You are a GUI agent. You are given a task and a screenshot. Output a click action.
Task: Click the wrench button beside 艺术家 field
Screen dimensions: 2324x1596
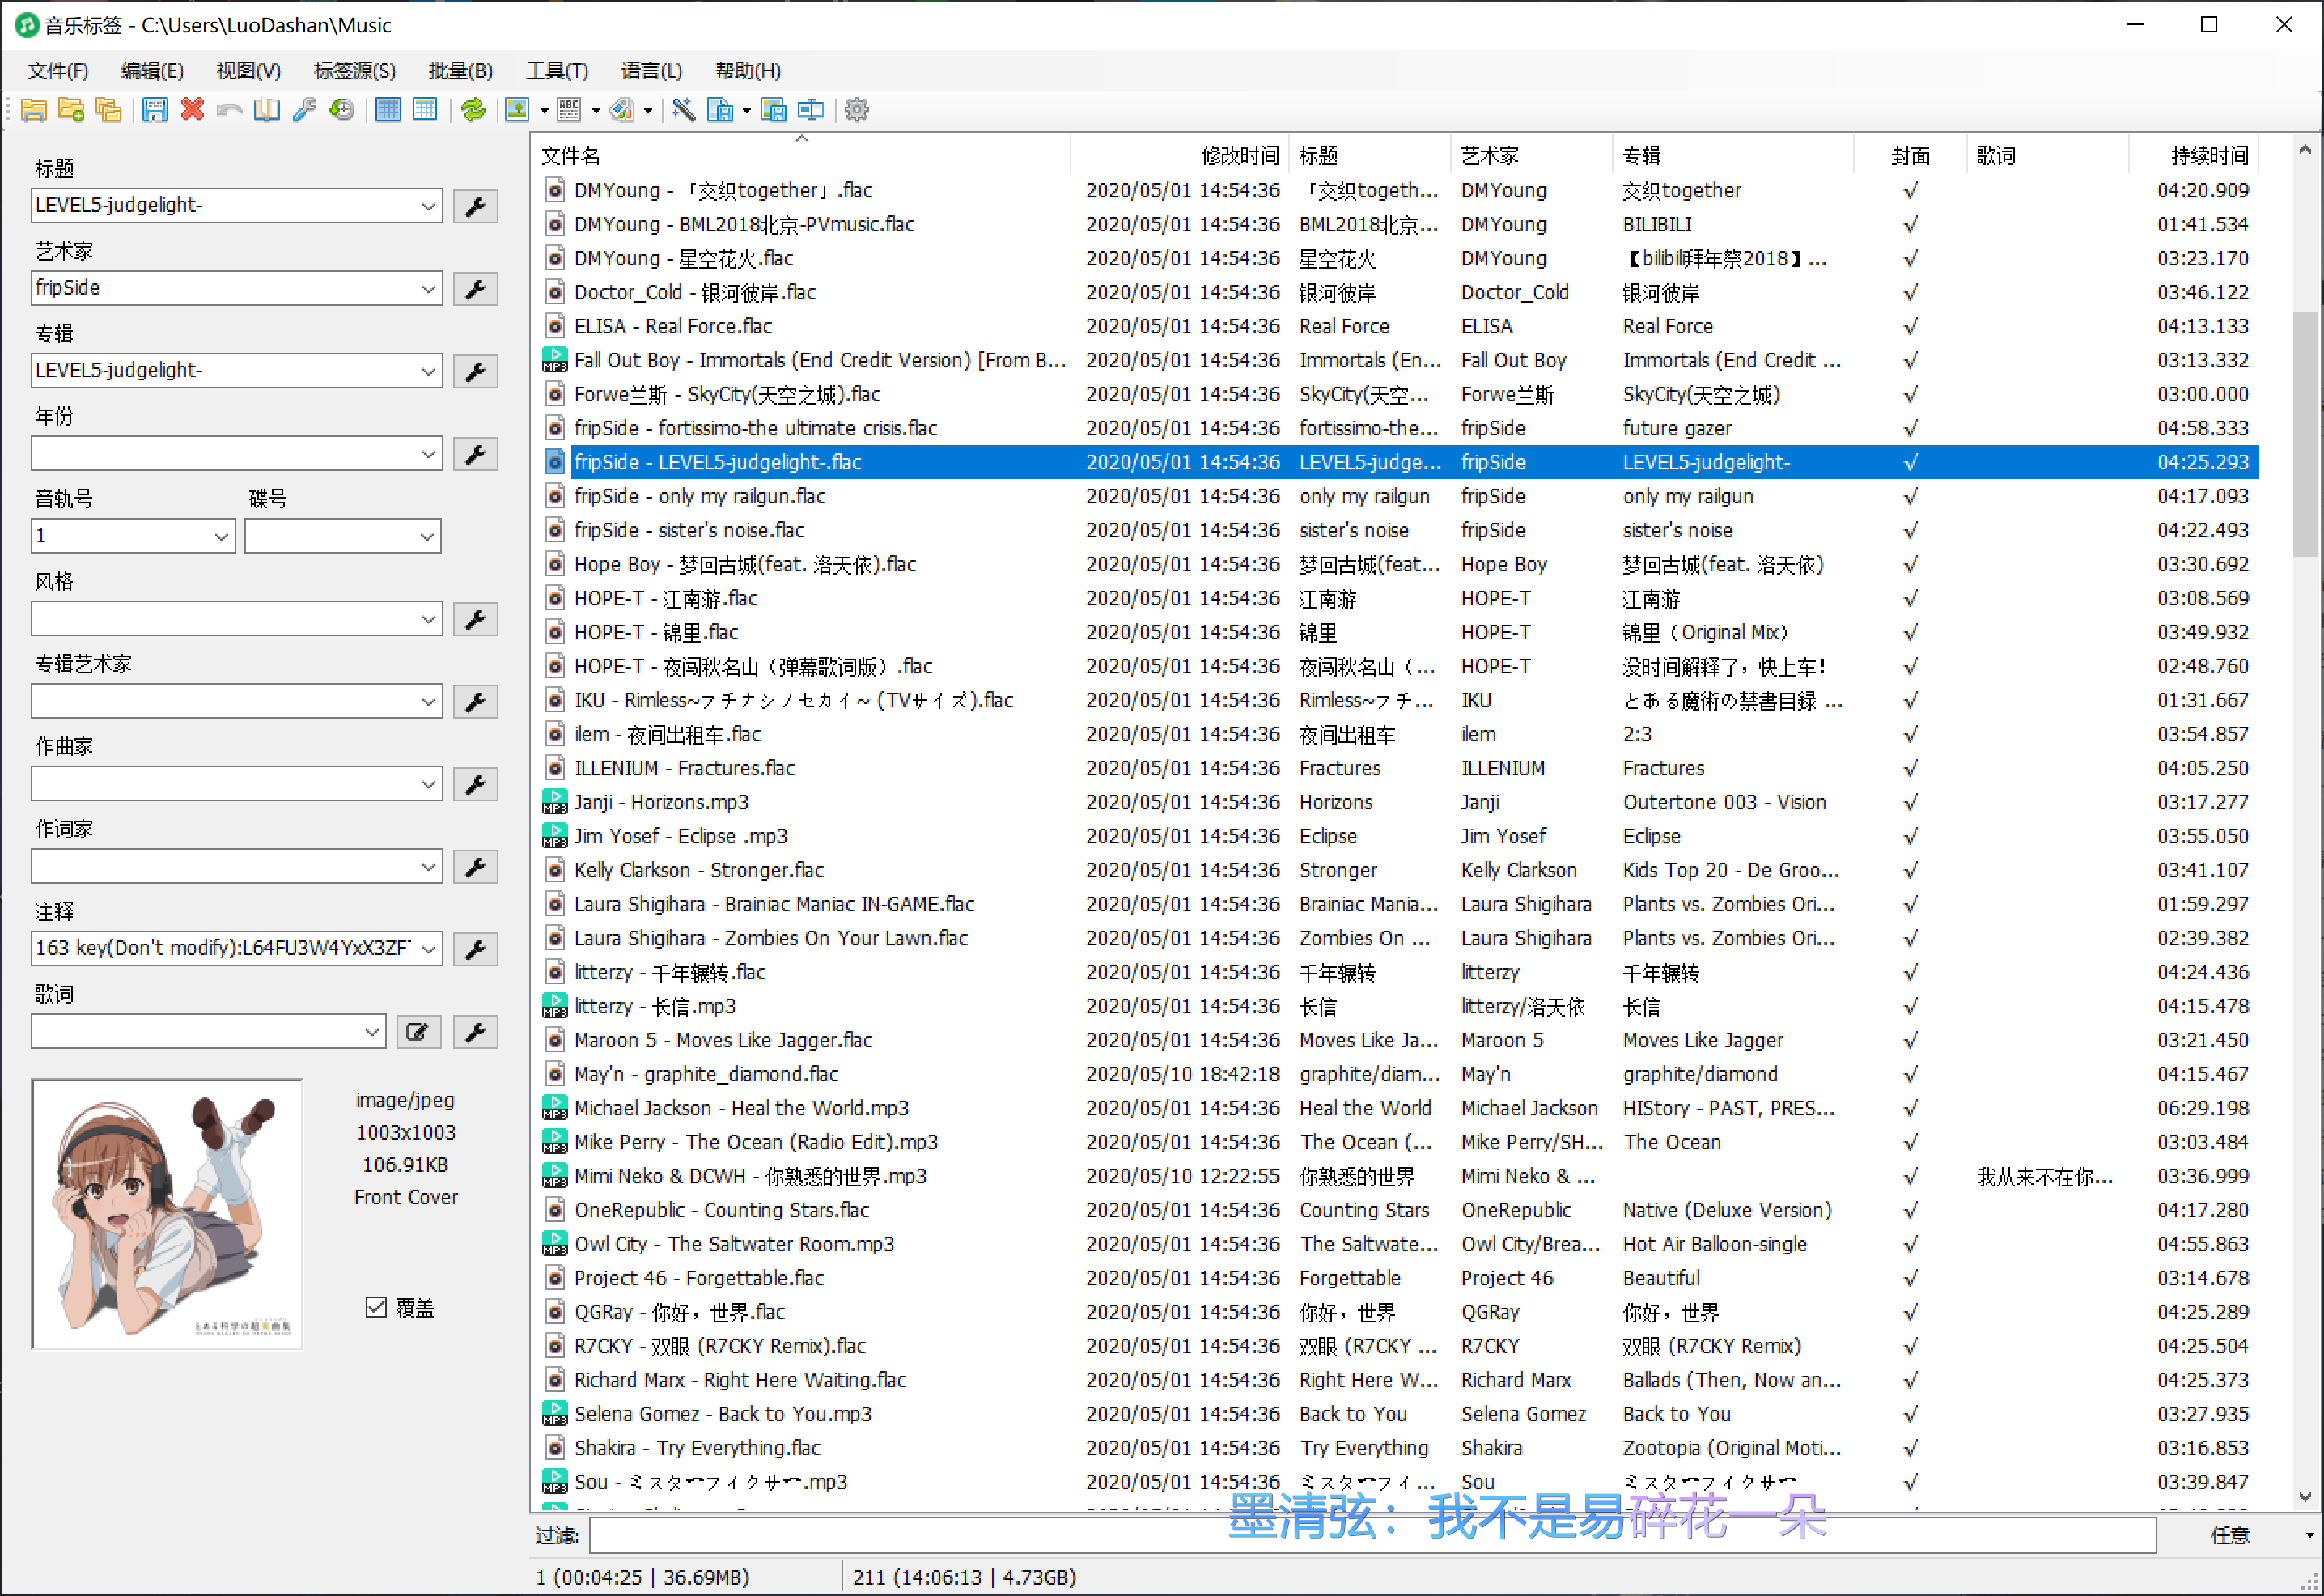(x=476, y=289)
